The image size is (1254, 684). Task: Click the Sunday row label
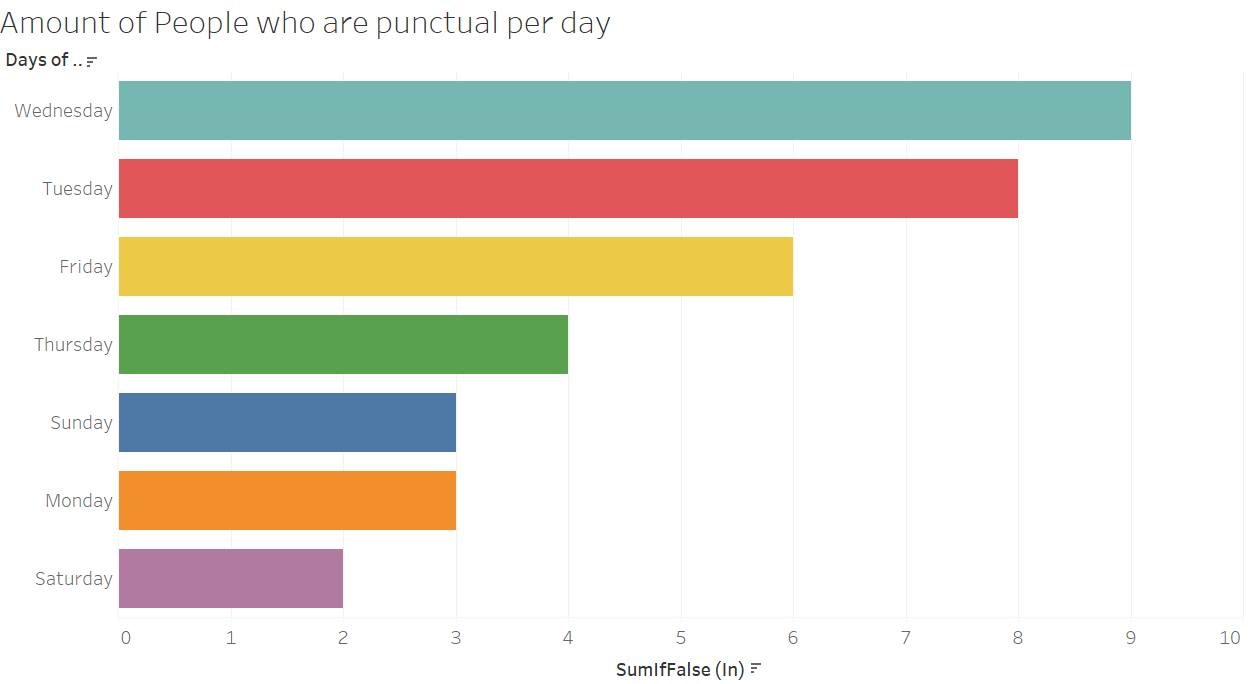82,423
